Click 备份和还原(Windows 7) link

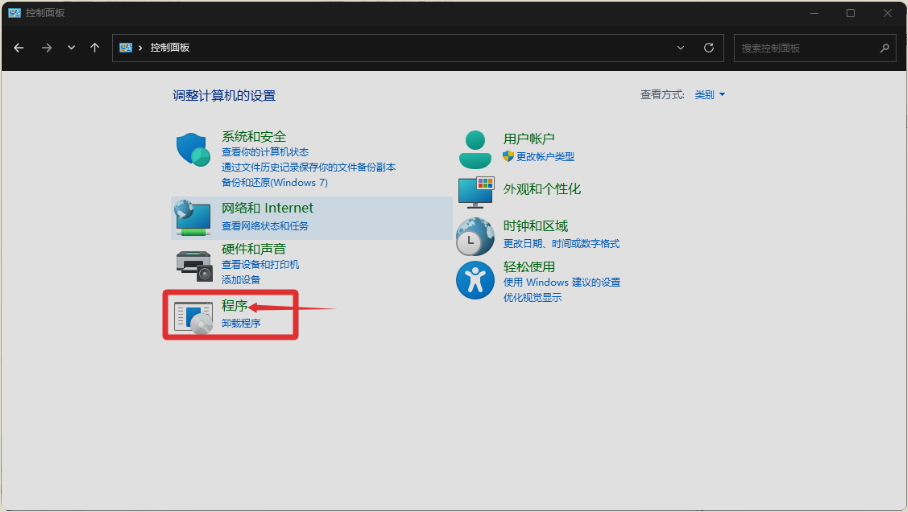click(274, 183)
